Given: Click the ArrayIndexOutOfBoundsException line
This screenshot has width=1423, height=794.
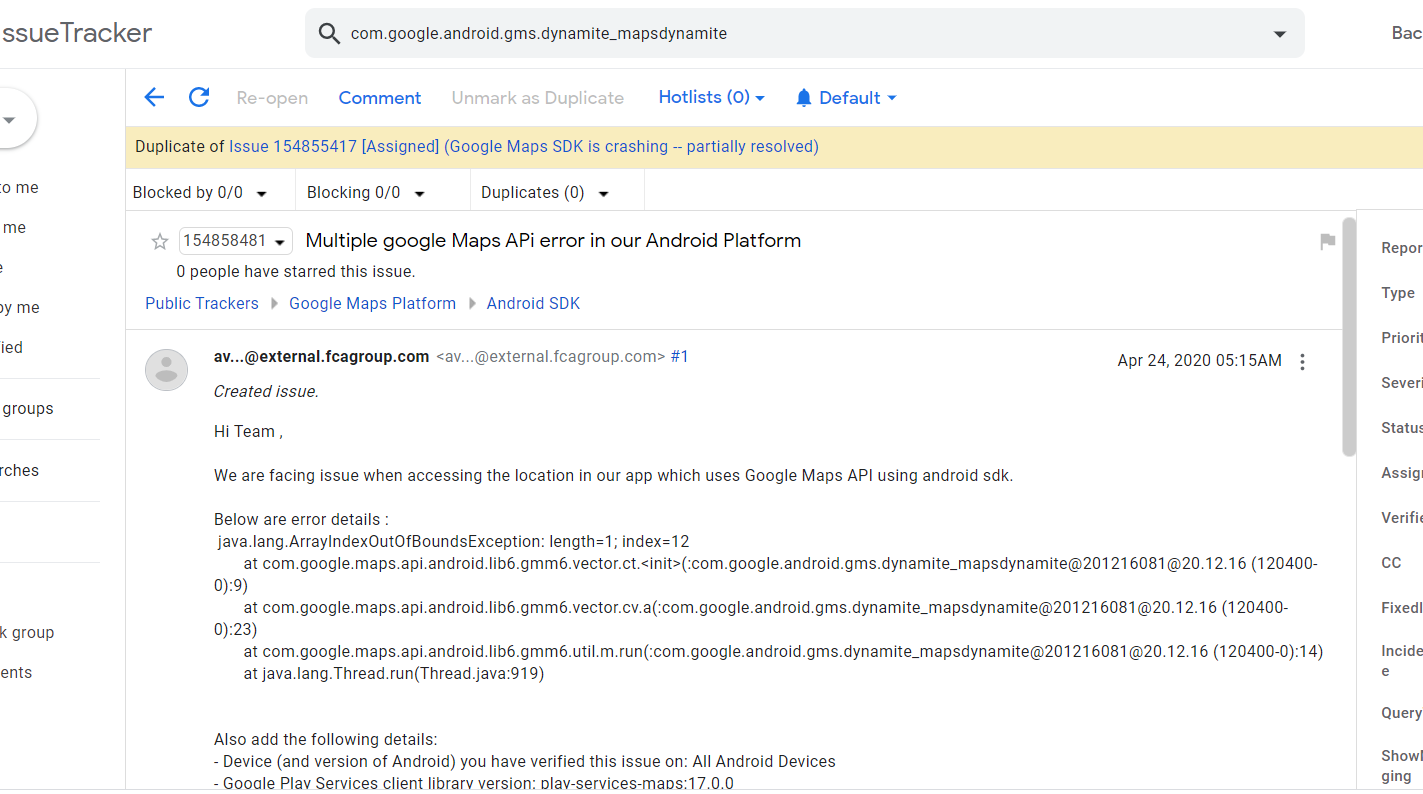Looking at the screenshot, I should [x=454, y=542].
